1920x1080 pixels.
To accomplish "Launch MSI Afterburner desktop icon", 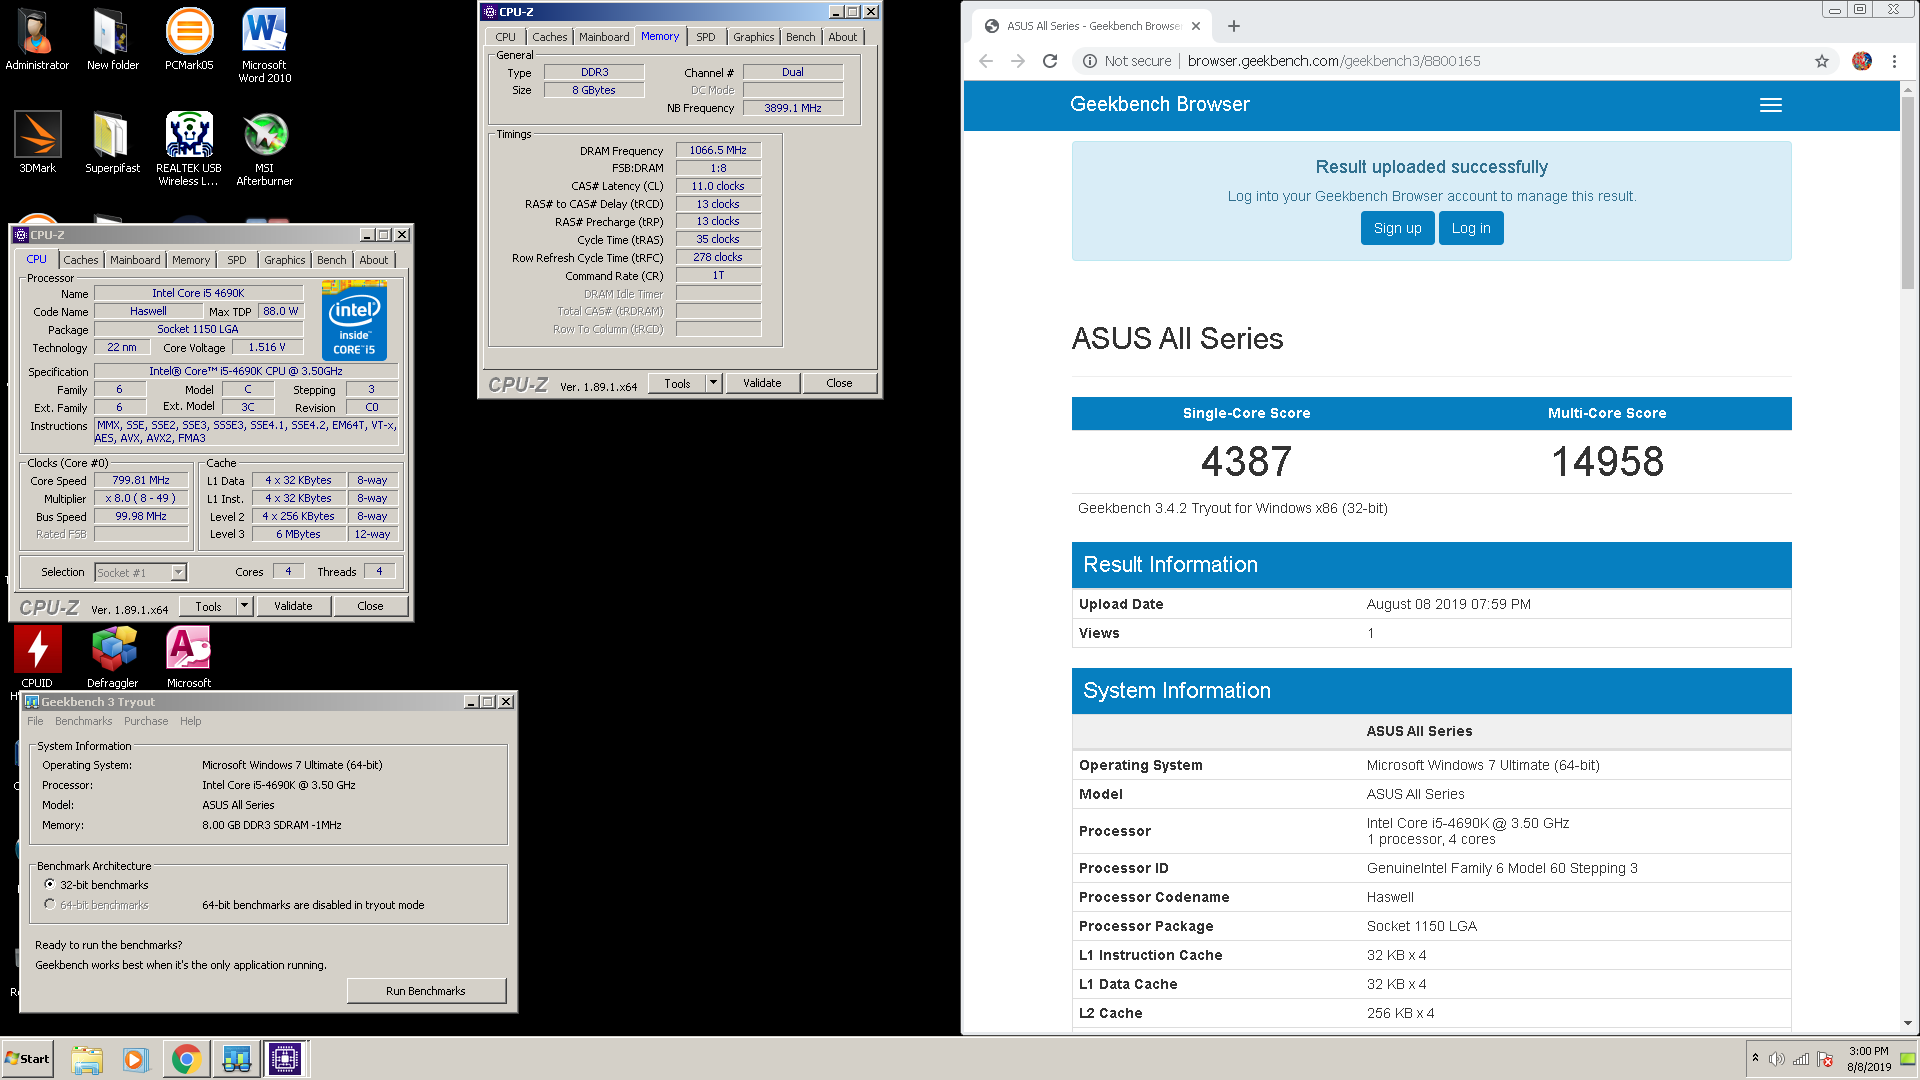I will point(265,148).
